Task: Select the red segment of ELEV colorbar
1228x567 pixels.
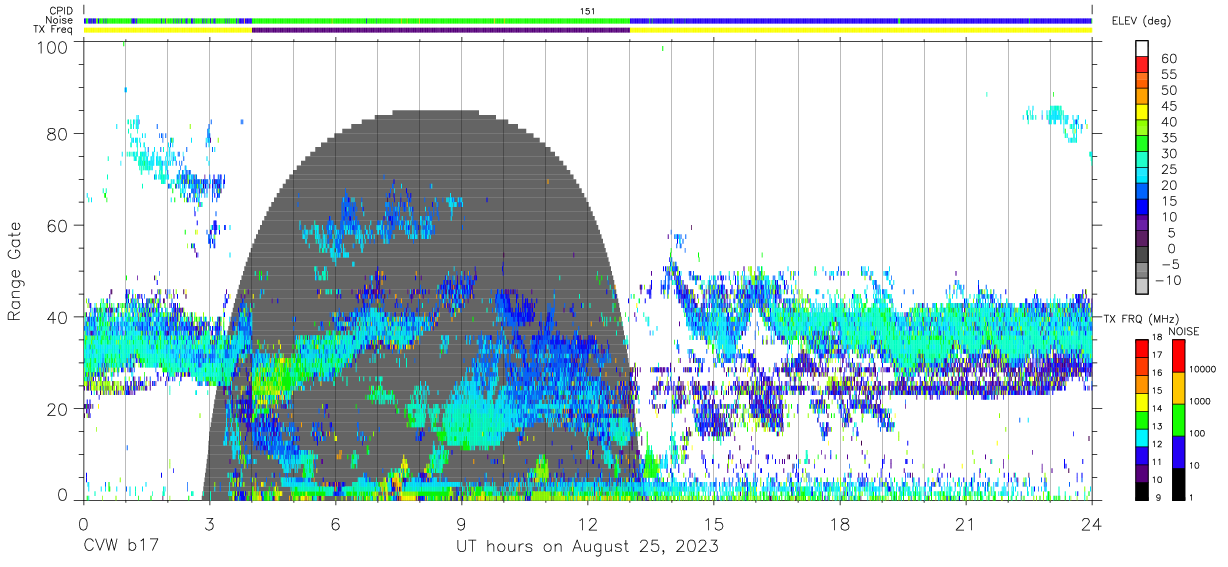Action: (x=1141, y=65)
